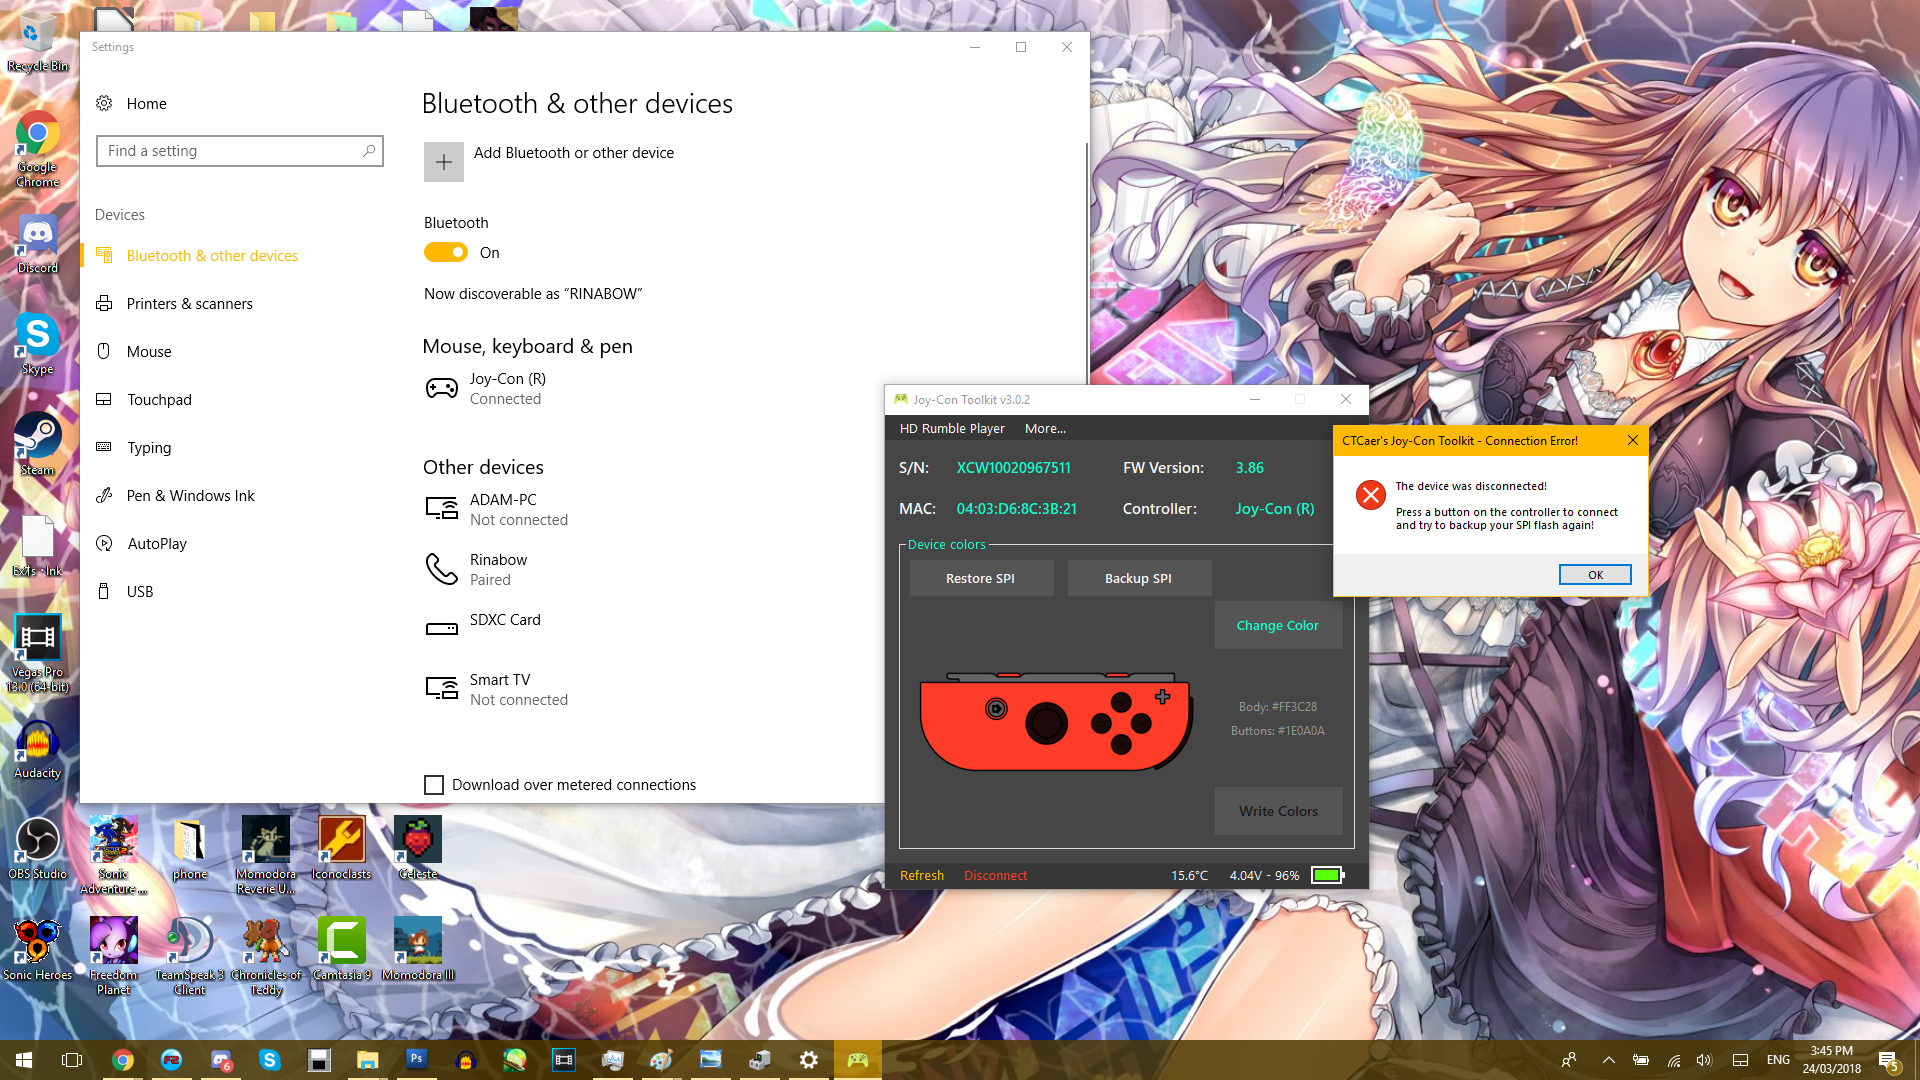This screenshot has height=1080, width=1920.
Task: Click Disconnect in Joy-Con Toolkit
Action: point(995,875)
